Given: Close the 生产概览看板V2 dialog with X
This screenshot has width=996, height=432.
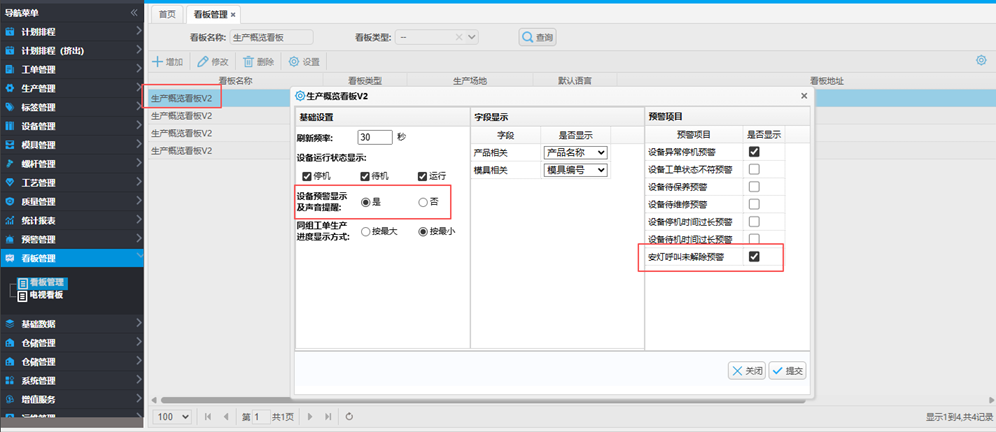Looking at the screenshot, I should (x=804, y=95).
